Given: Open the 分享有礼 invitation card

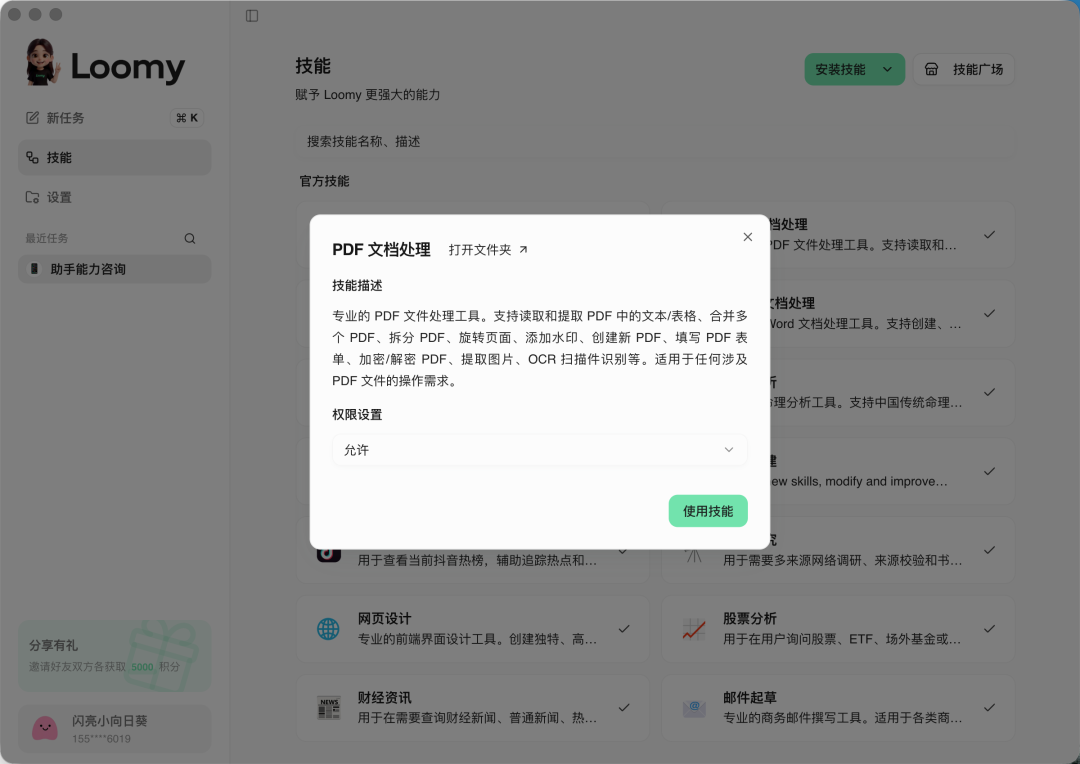Looking at the screenshot, I should click(x=114, y=655).
